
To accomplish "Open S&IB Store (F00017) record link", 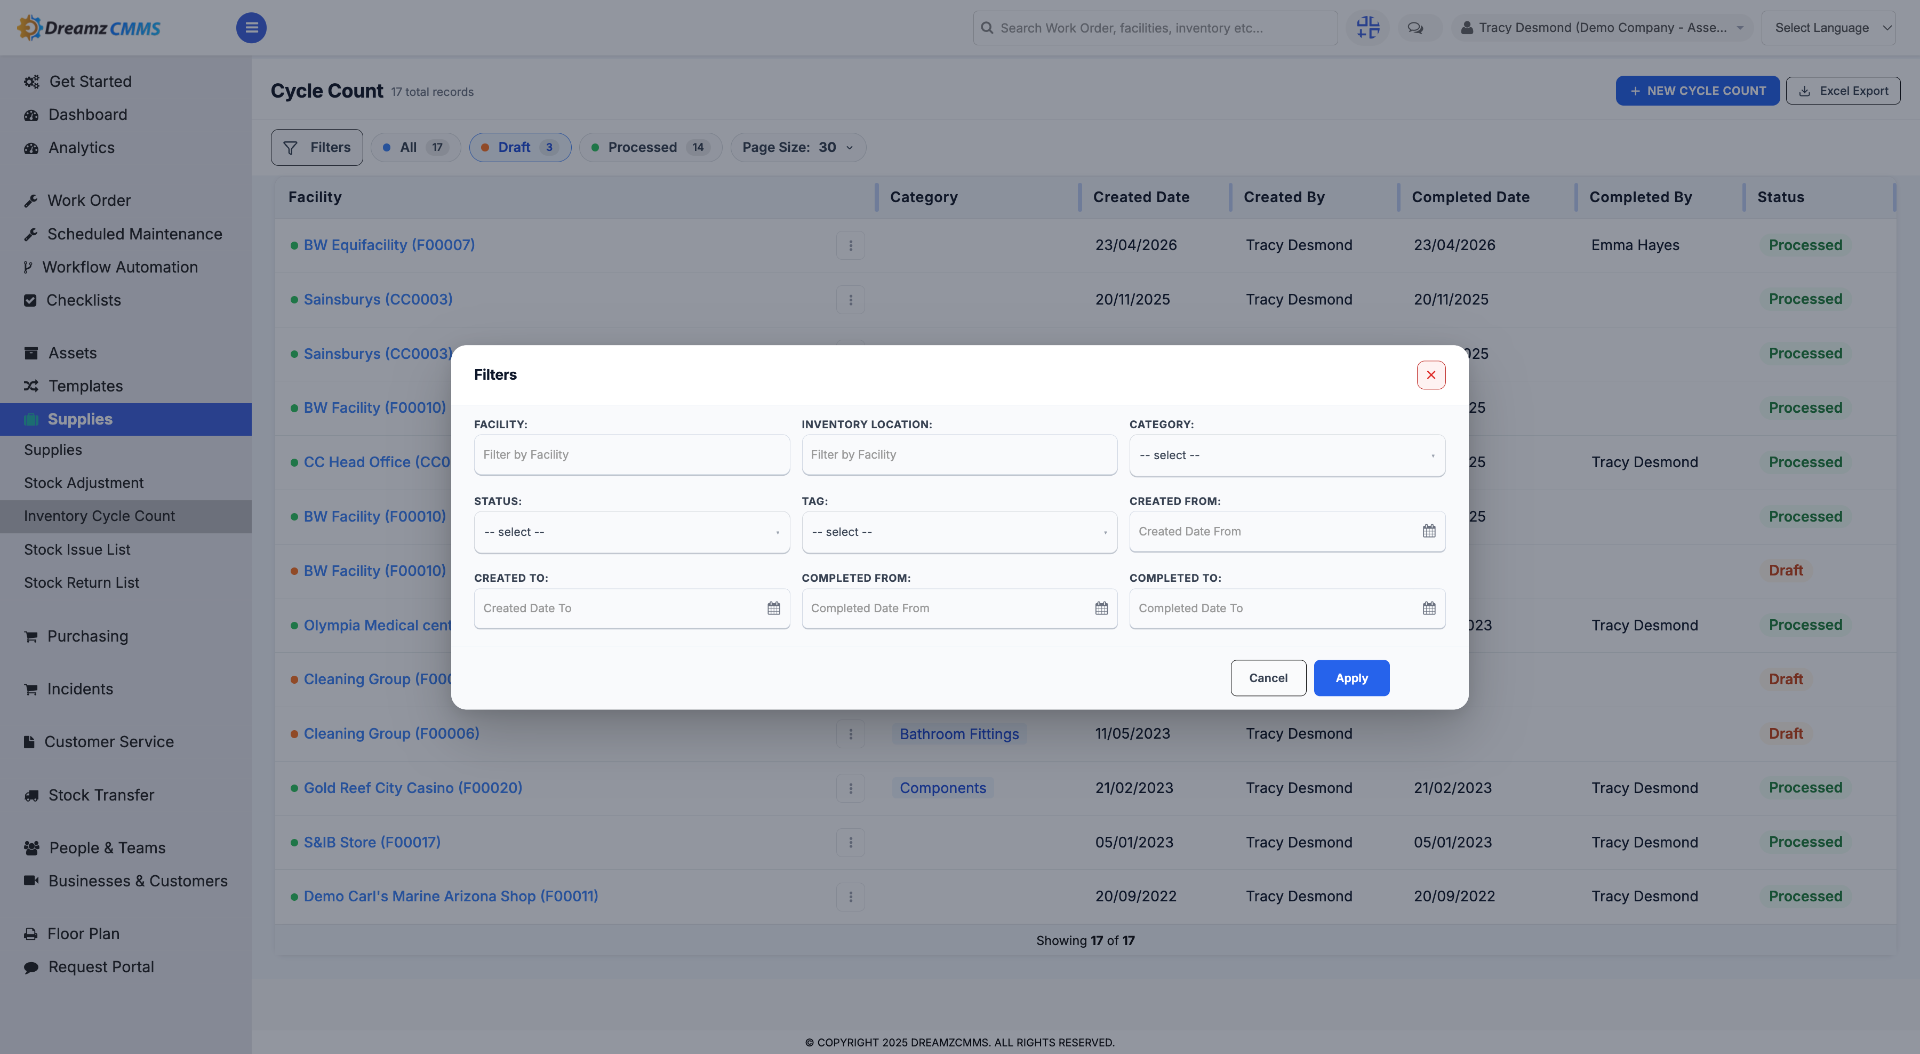I will point(372,842).
